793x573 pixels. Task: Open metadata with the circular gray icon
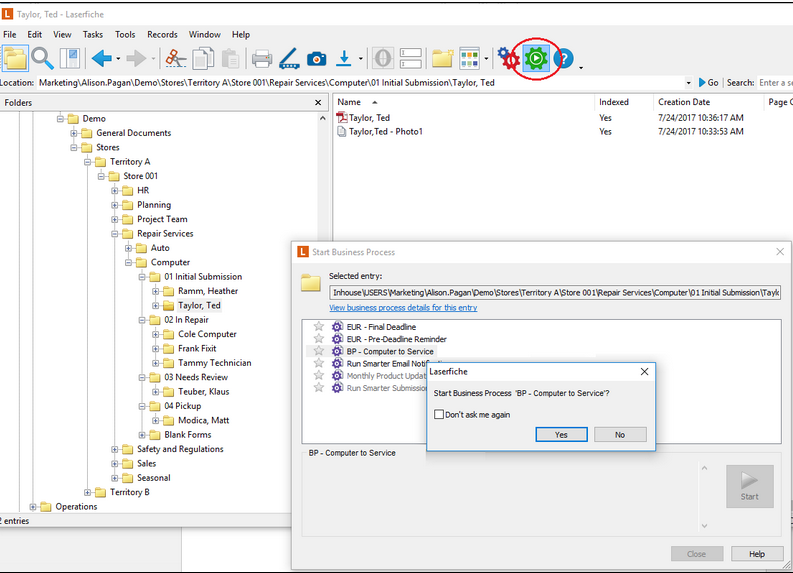[383, 59]
